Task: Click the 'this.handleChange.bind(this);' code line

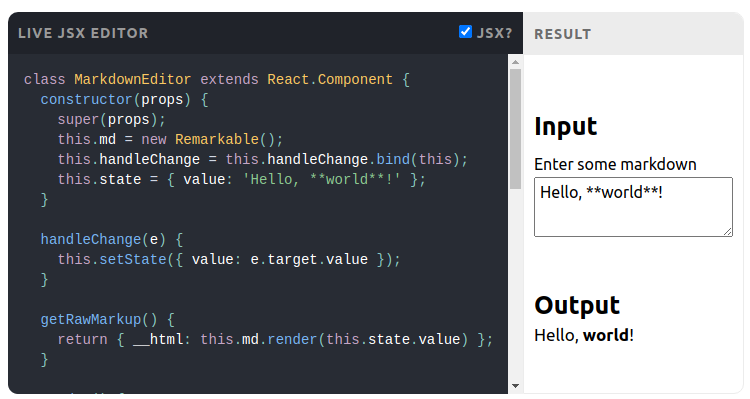Action: pos(263,159)
